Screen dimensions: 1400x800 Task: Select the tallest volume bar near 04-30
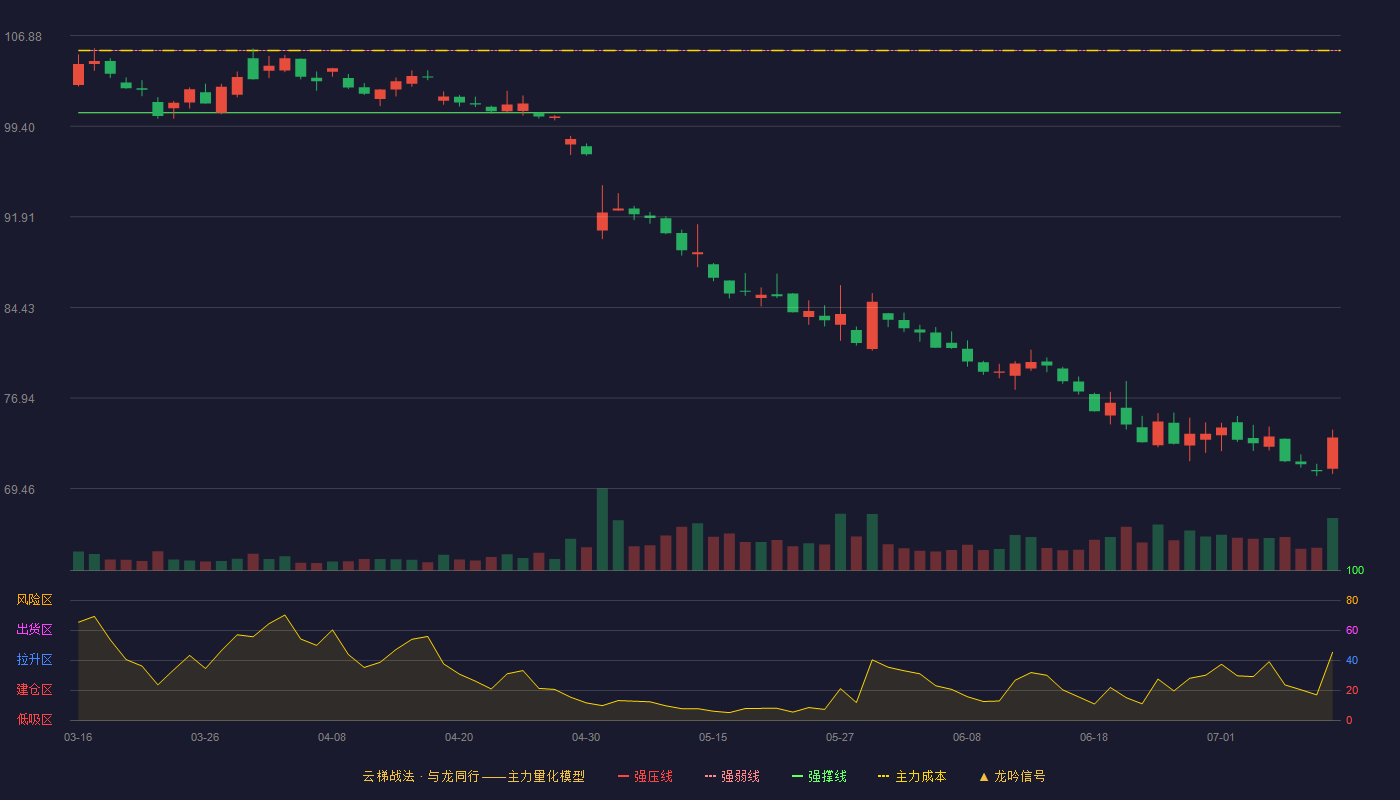click(602, 529)
